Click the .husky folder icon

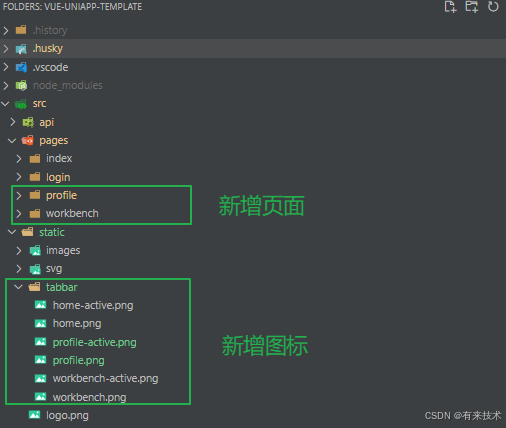[x=21, y=49]
